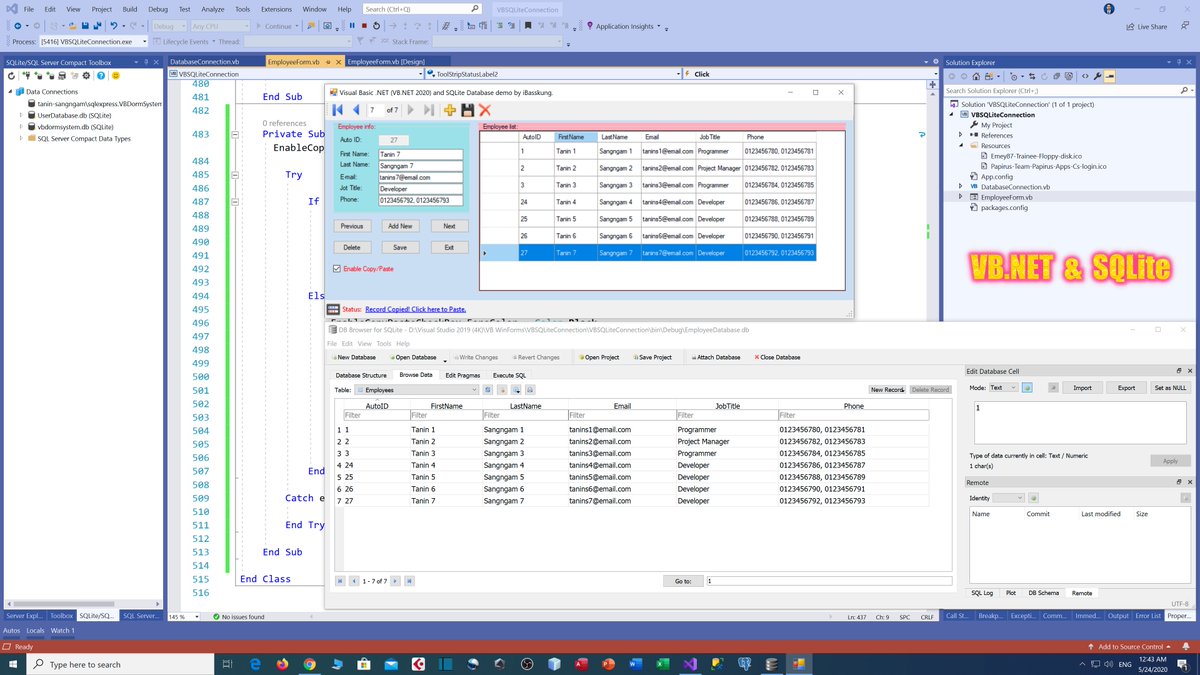
Task: Refresh table data icon in DB Browser
Action: 488,389
